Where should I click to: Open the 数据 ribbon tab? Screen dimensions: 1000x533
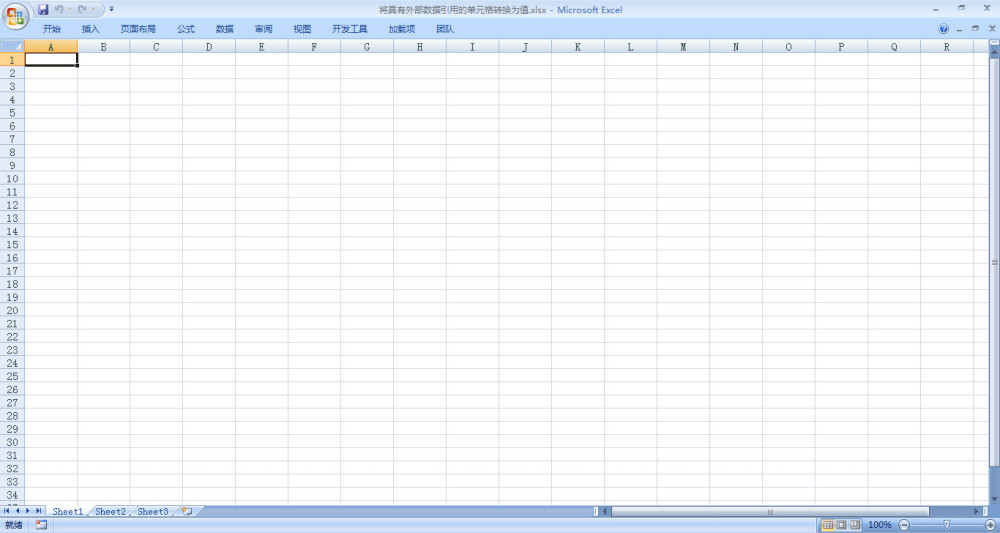(224, 29)
